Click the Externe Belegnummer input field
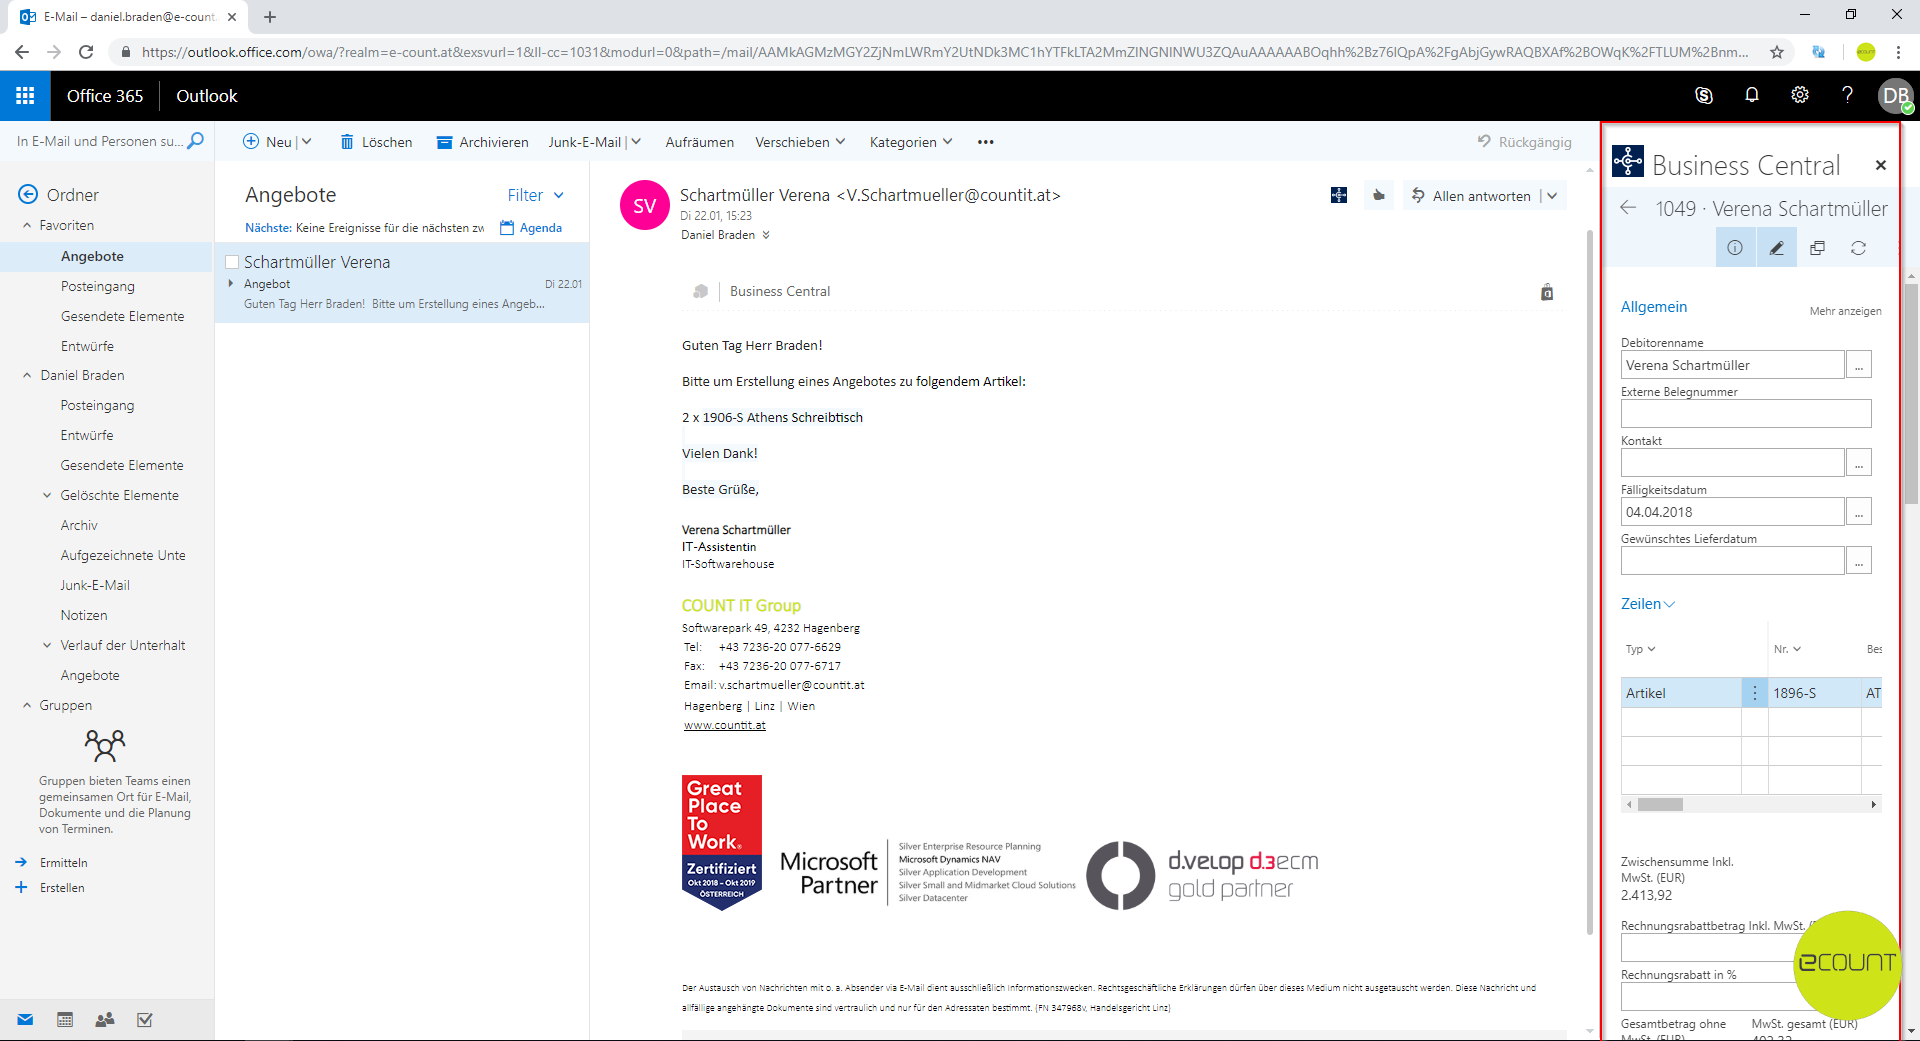The width and height of the screenshot is (1920, 1041). (x=1746, y=414)
